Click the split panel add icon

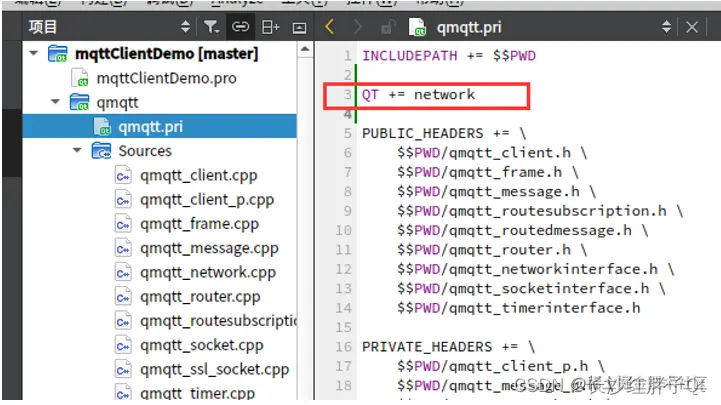point(270,27)
